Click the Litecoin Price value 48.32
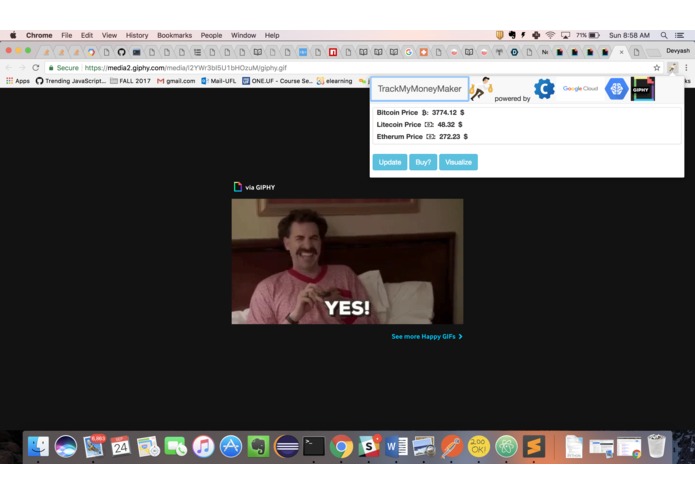The width and height of the screenshot is (695, 494). [446, 124]
